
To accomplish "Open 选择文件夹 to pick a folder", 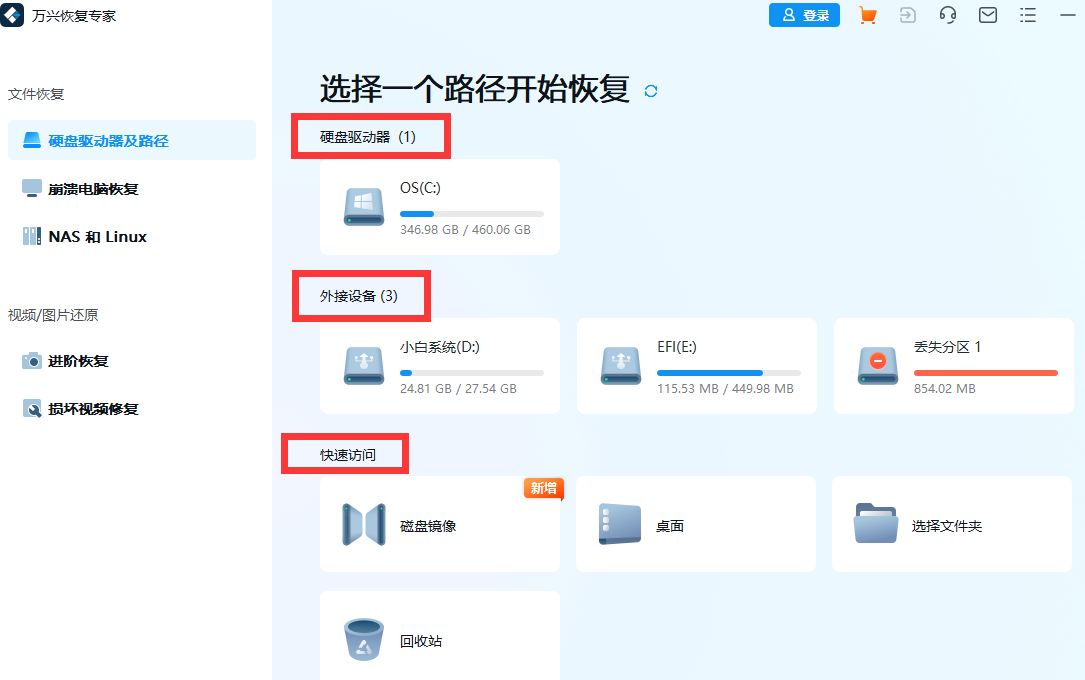I will tap(951, 524).
